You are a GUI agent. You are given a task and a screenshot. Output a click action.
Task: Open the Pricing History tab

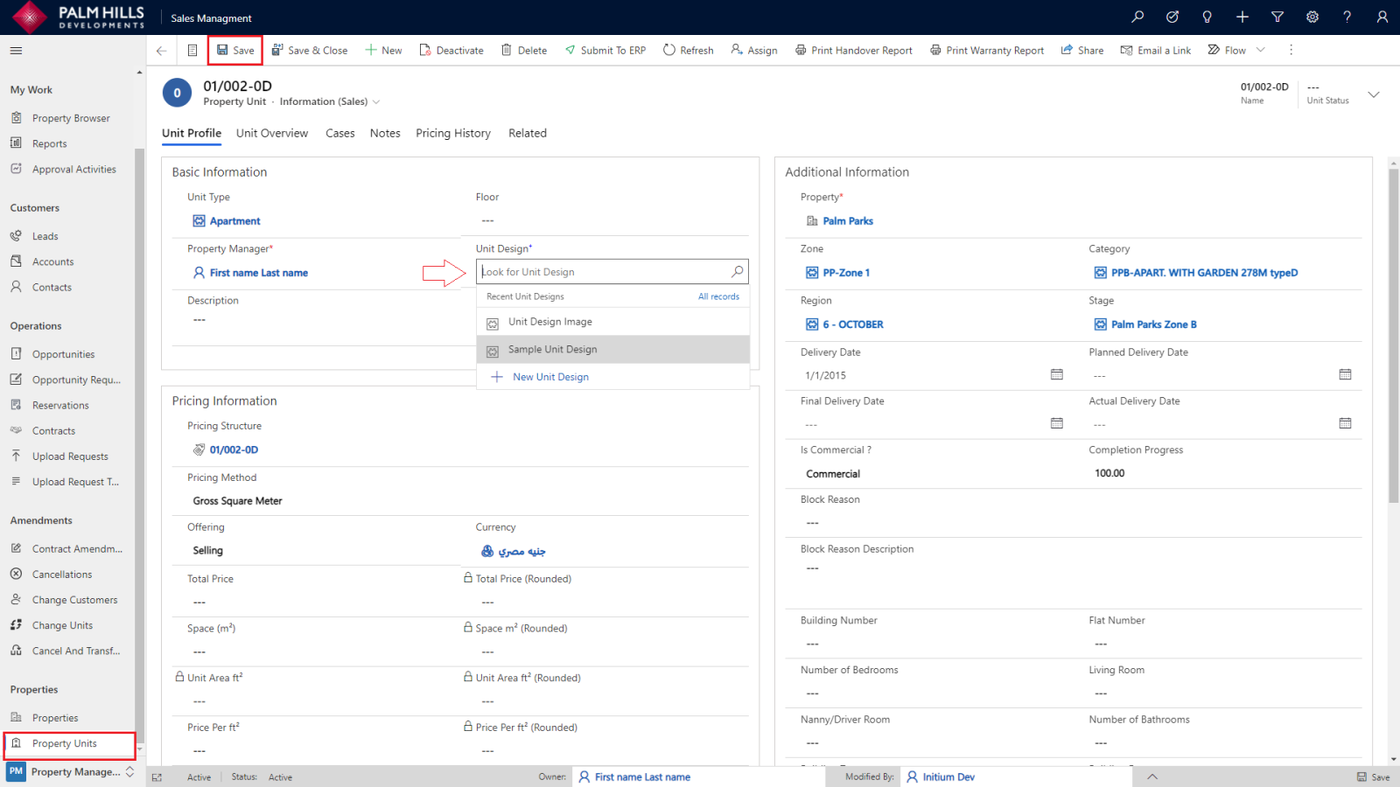[453, 133]
